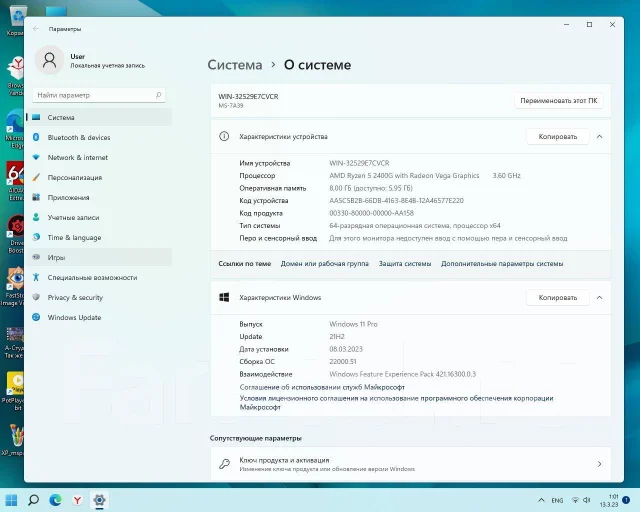
Task: Select install date 08.03.2023
Action: click(346, 349)
